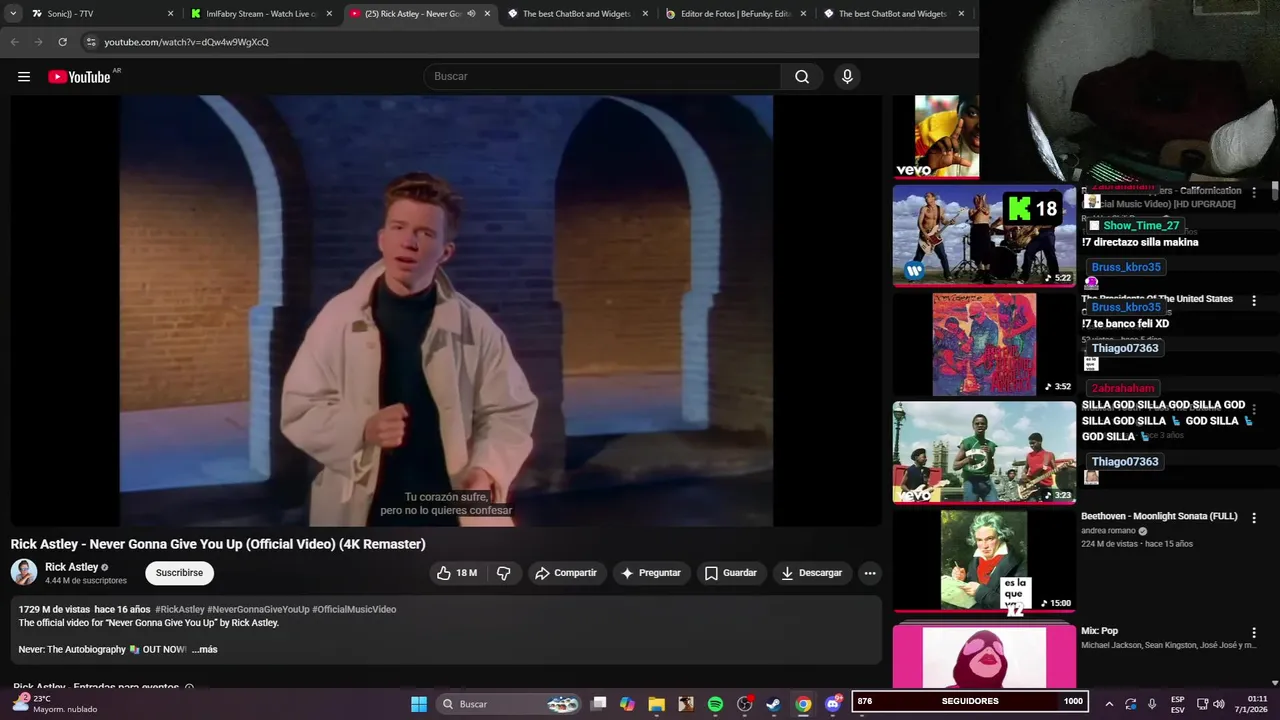Switch to the "Sonic)) - 7TV" tab

pos(100,14)
